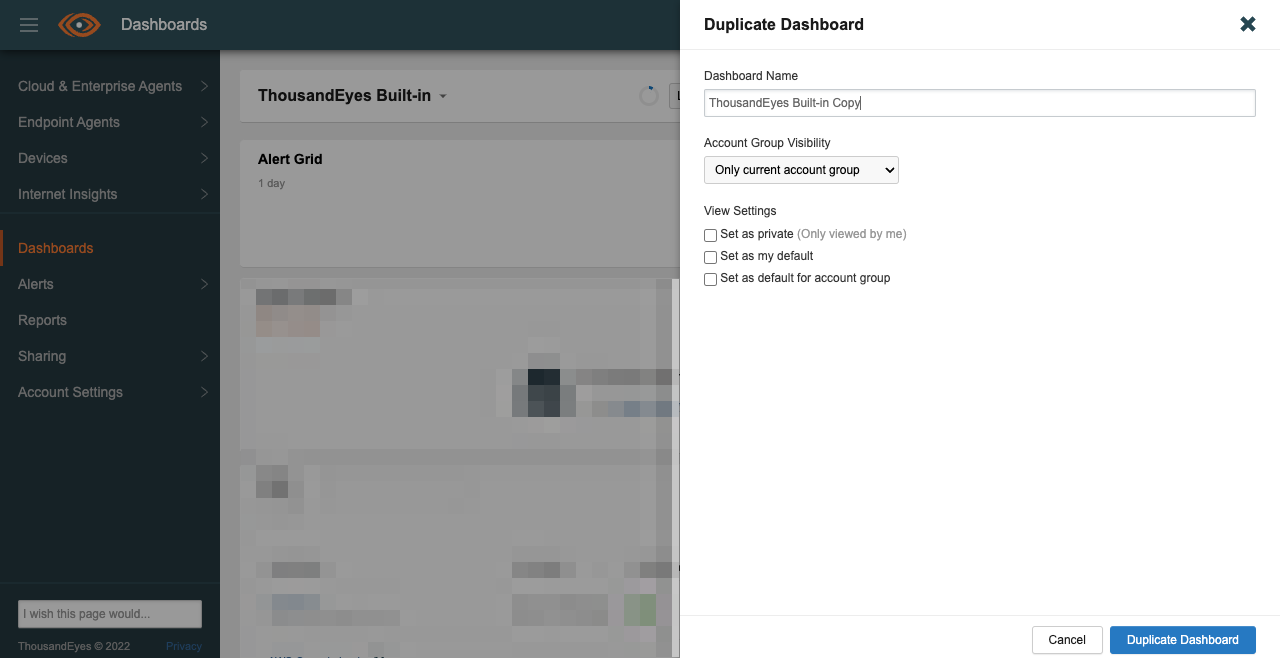Enable Set as my default
The image size is (1280, 658).
[711, 257]
